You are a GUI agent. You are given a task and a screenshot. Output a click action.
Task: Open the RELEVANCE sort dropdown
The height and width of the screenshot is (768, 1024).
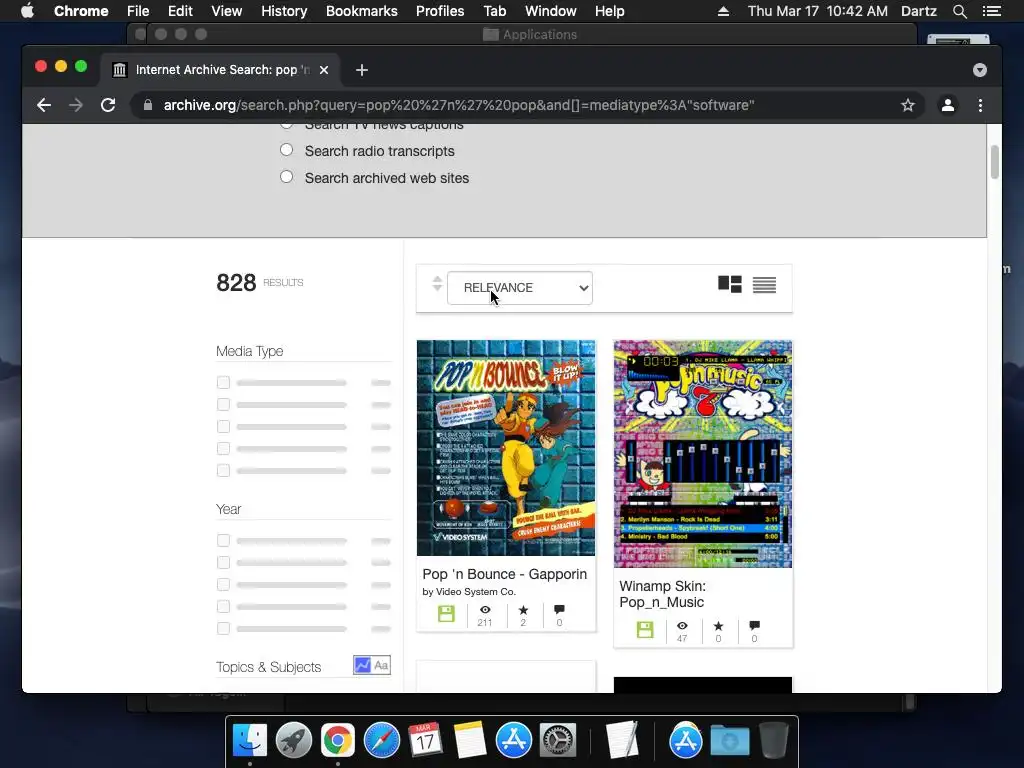click(520, 288)
